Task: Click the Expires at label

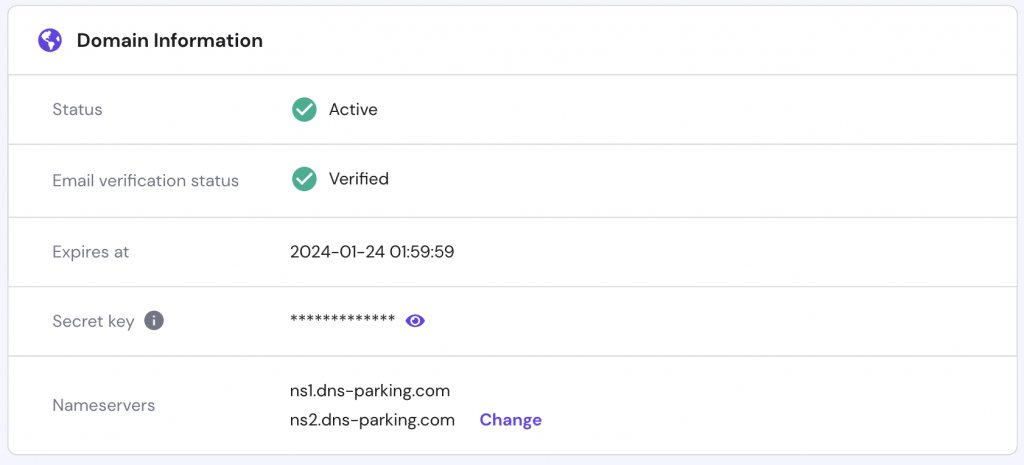Action: point(90,252)
